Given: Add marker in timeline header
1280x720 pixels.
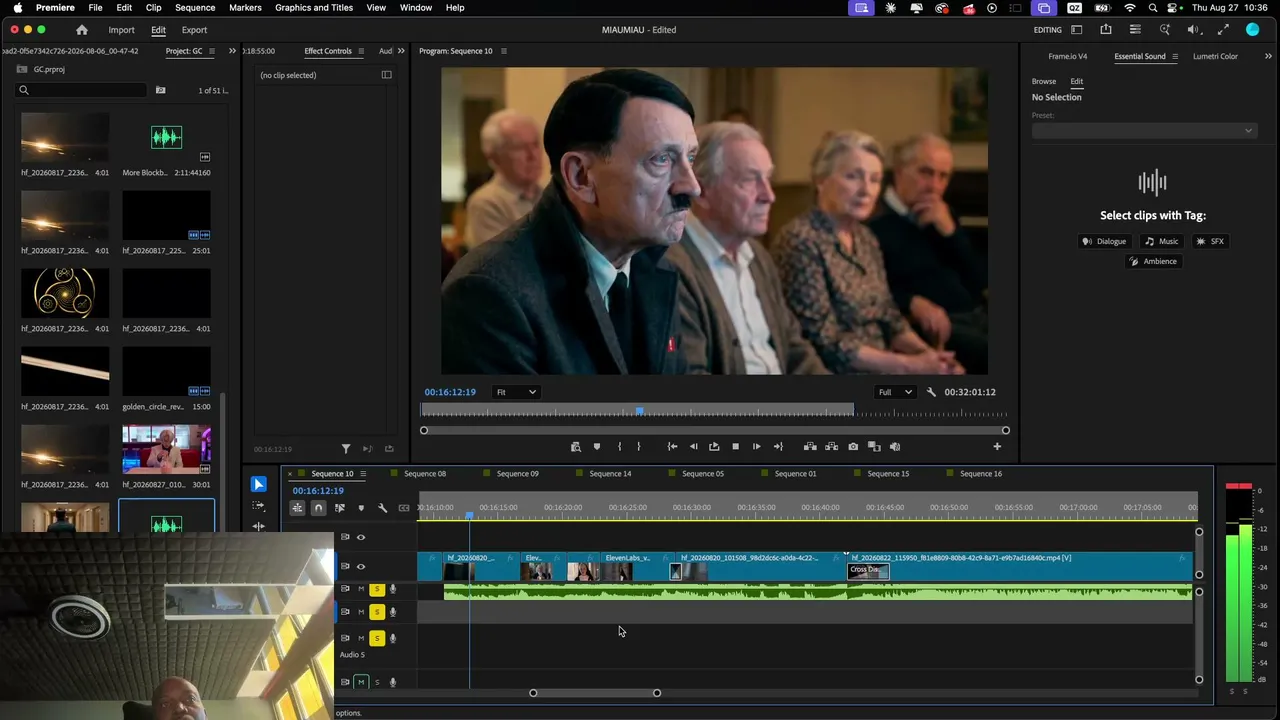Looking at the screenshot, I should [361, 508].
